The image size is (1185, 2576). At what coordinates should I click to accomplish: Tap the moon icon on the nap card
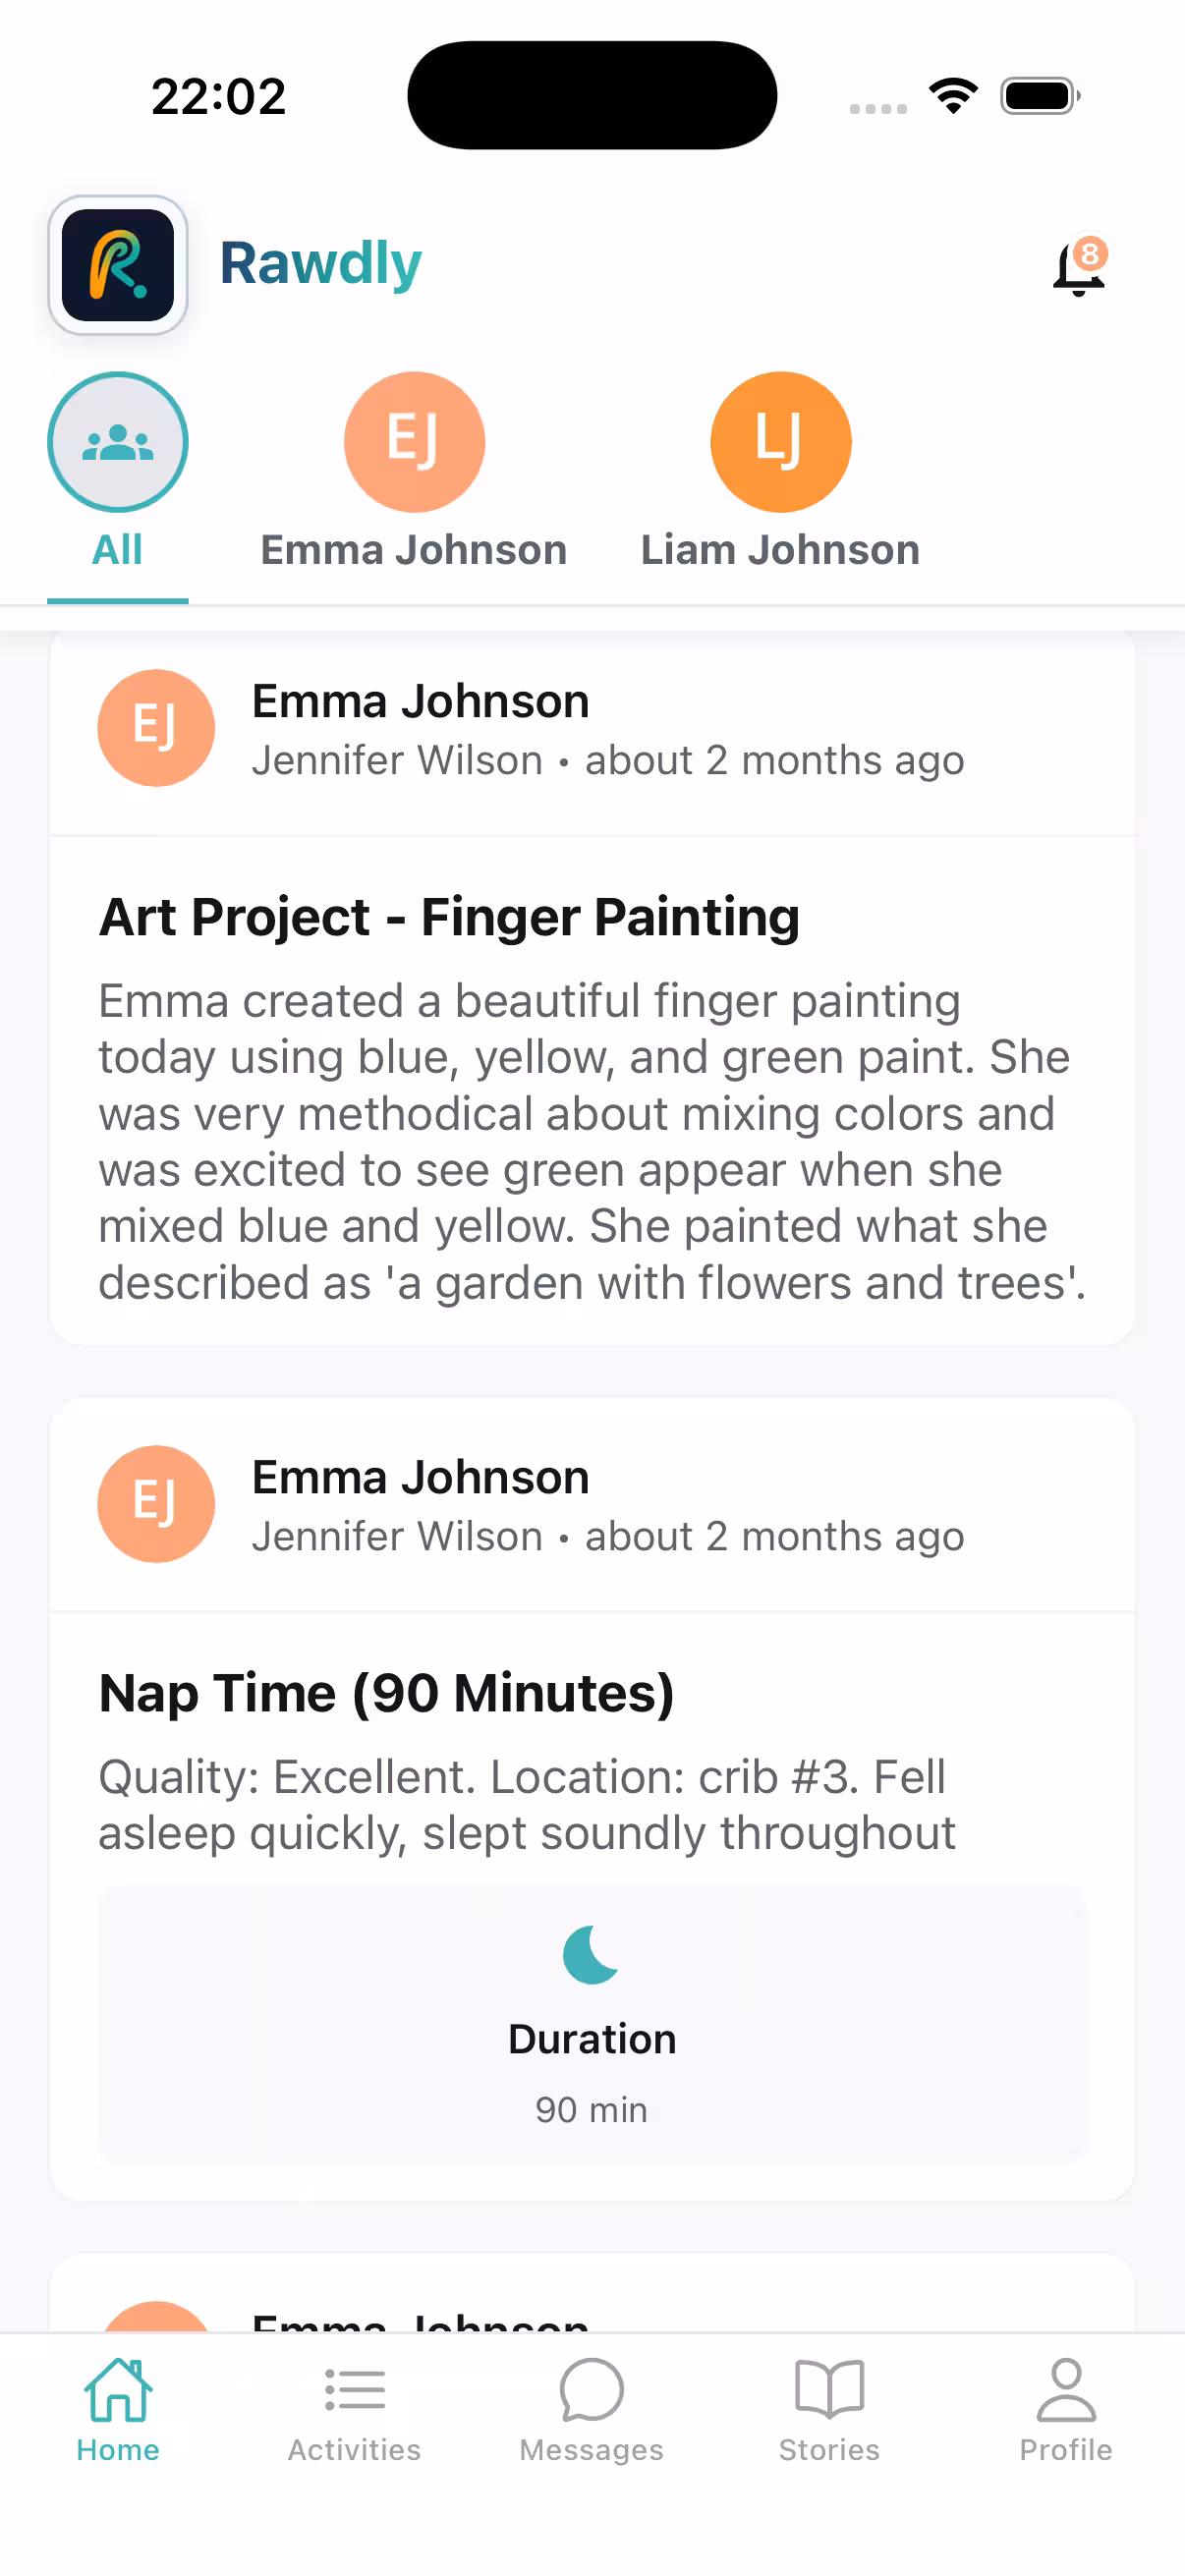(x=590, y=1960)
